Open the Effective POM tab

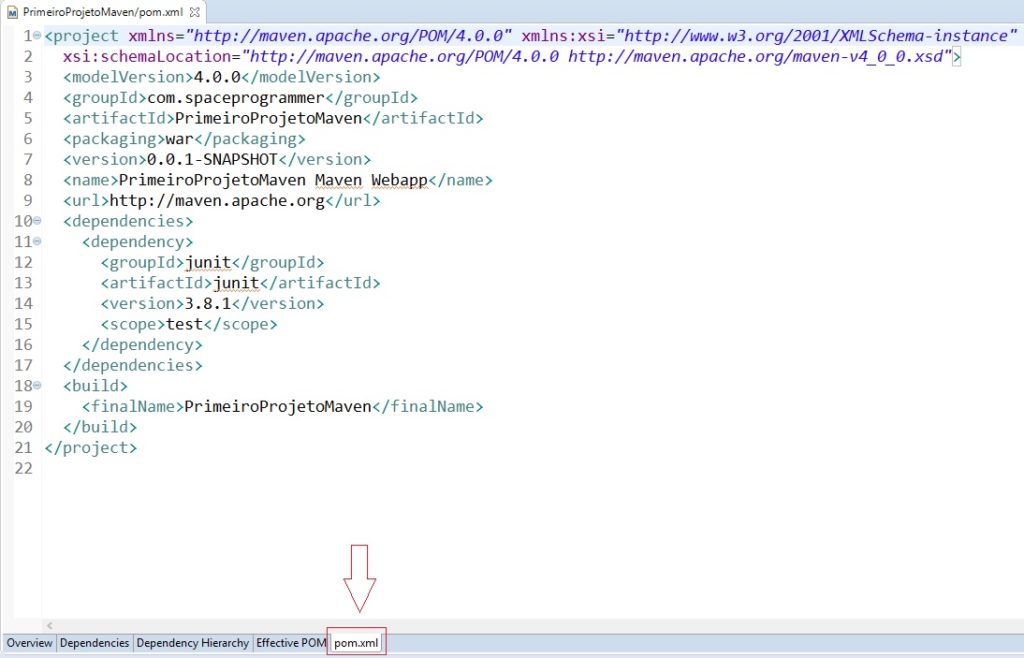tap(291, 643)
